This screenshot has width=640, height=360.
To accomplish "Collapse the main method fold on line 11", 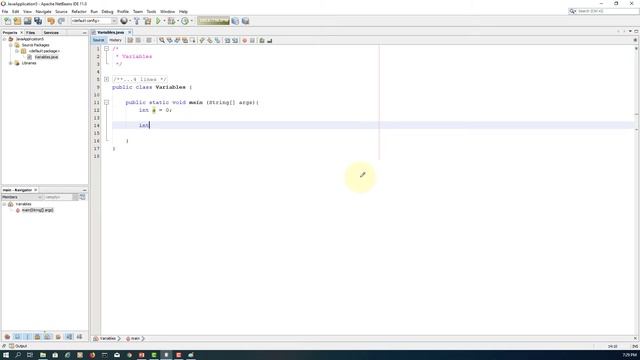I will tap(107, 102).
